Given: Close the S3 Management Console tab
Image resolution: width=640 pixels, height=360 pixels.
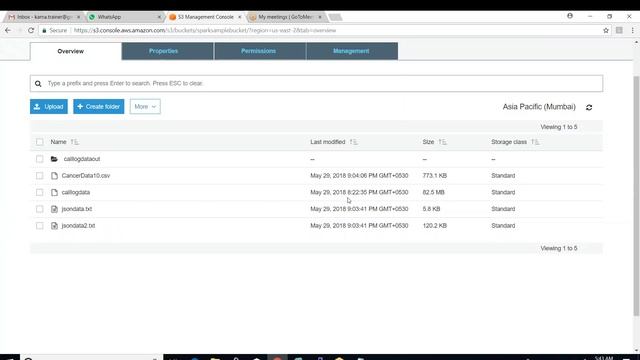Looking at the screenshot, I should click(240, 17).
